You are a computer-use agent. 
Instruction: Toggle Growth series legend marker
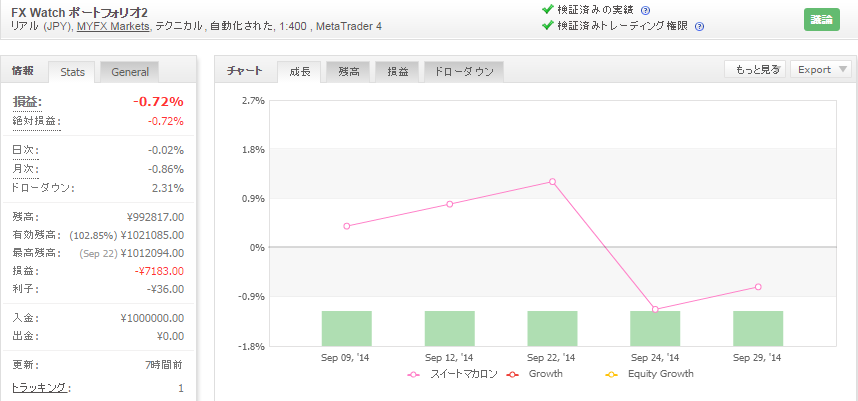click(513, 375)
